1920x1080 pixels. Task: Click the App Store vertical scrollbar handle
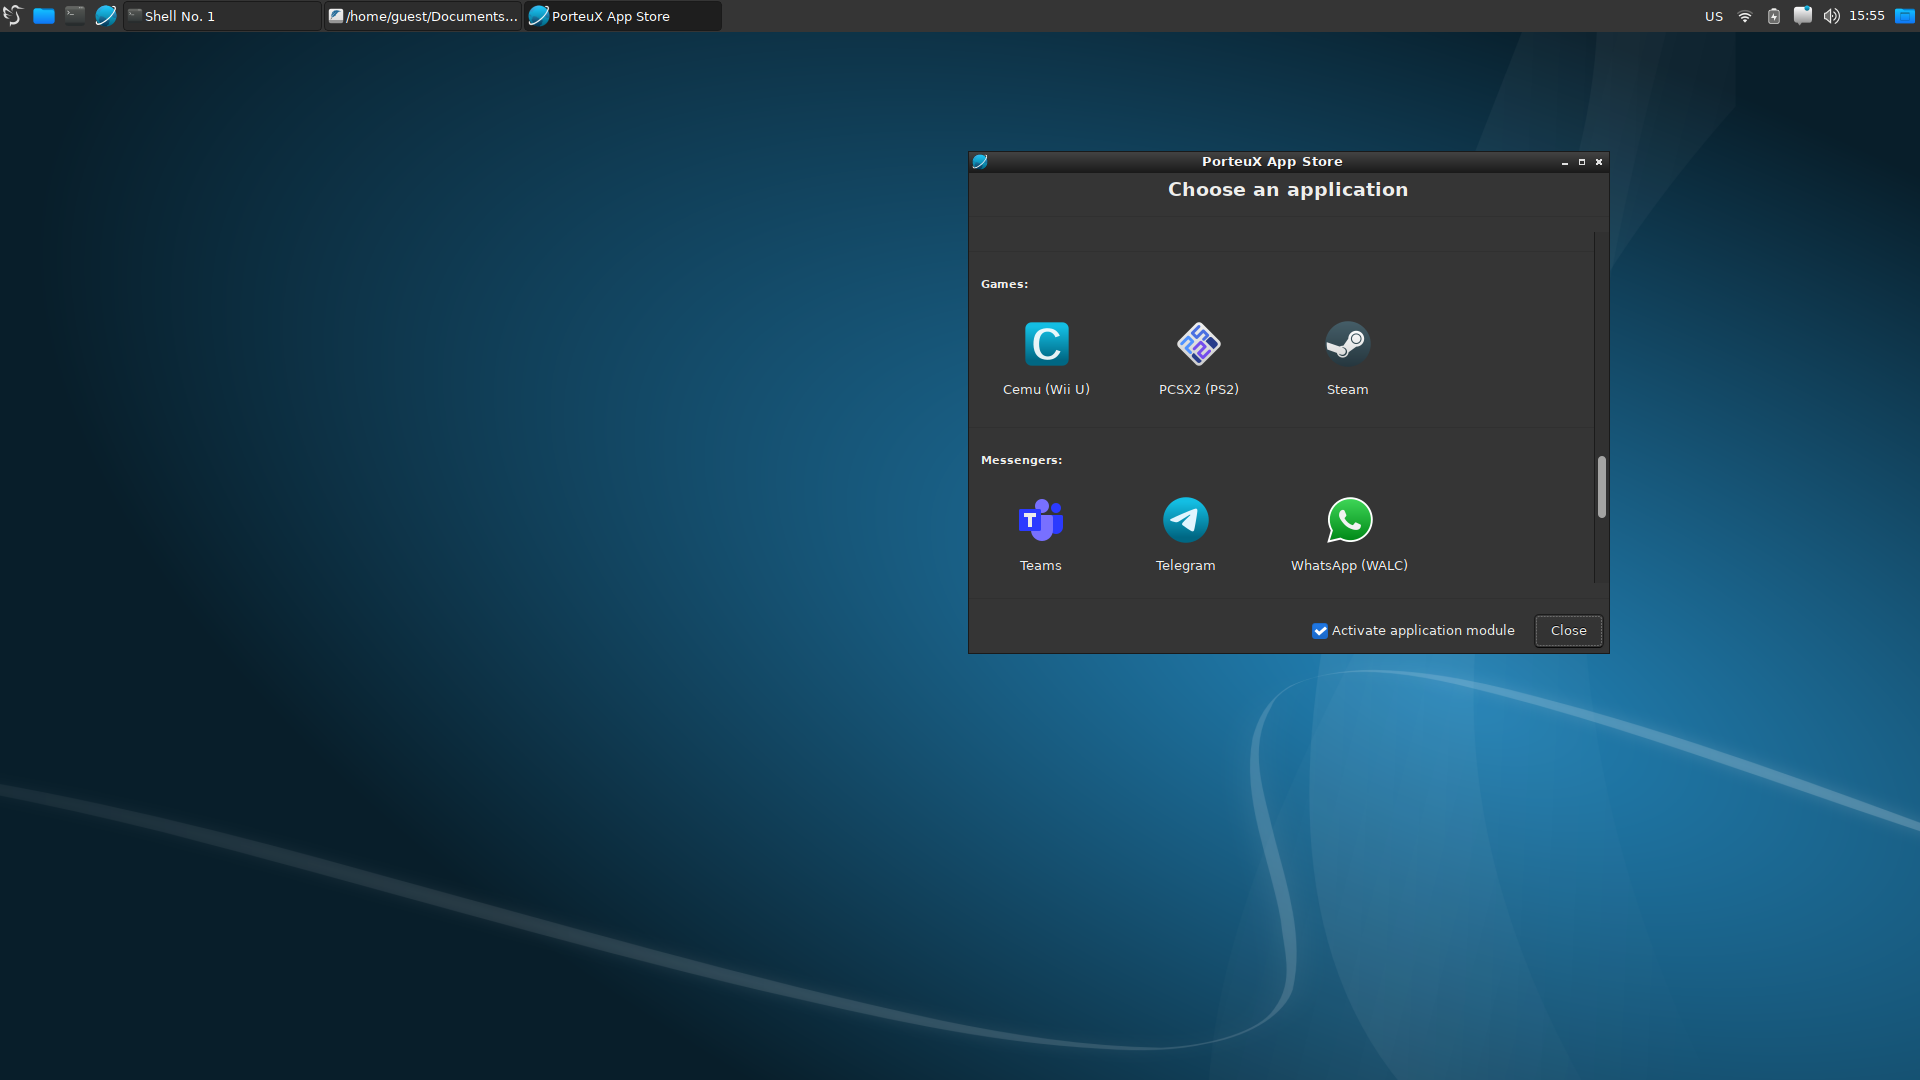tap(1601, 487)
